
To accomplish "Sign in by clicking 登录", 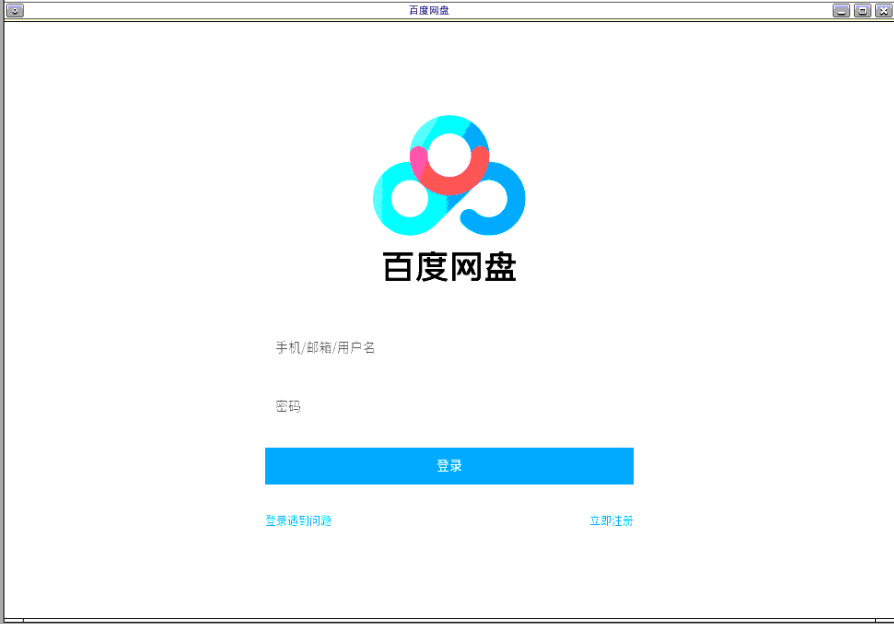I will coord(448,465).
